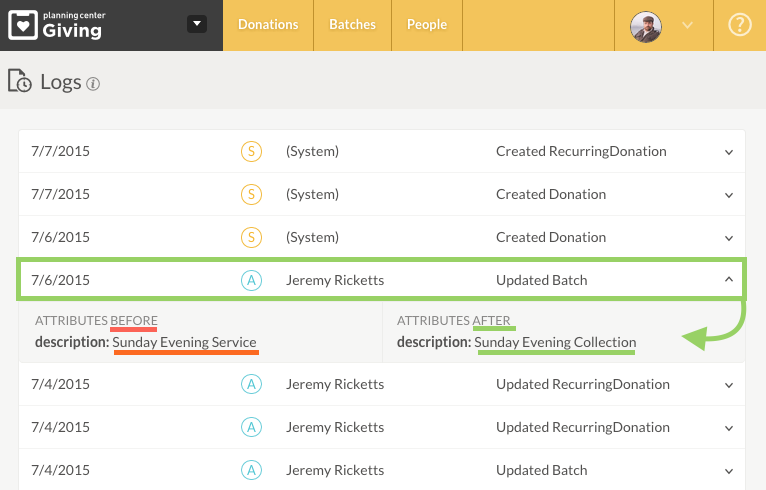Click the 7/7/2015 date on Created RecurringDonation row
766x490 pixels.
(61, 151)
